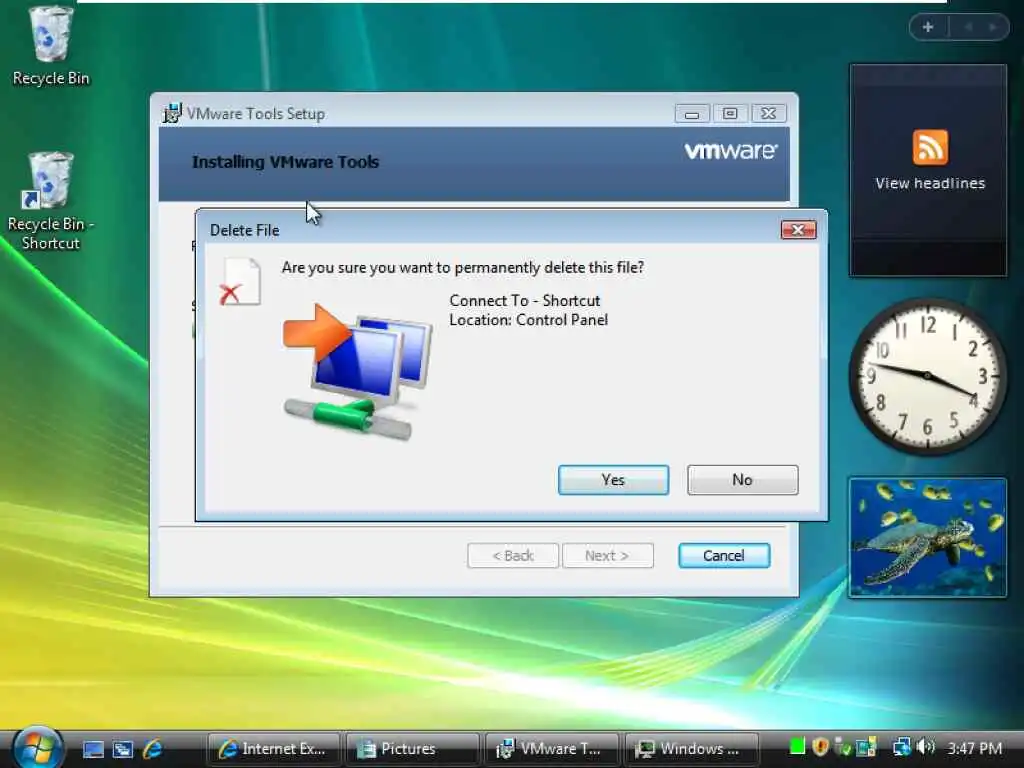
Task: Confirm deletion with the Yes button
Action: tap(613, 480)
